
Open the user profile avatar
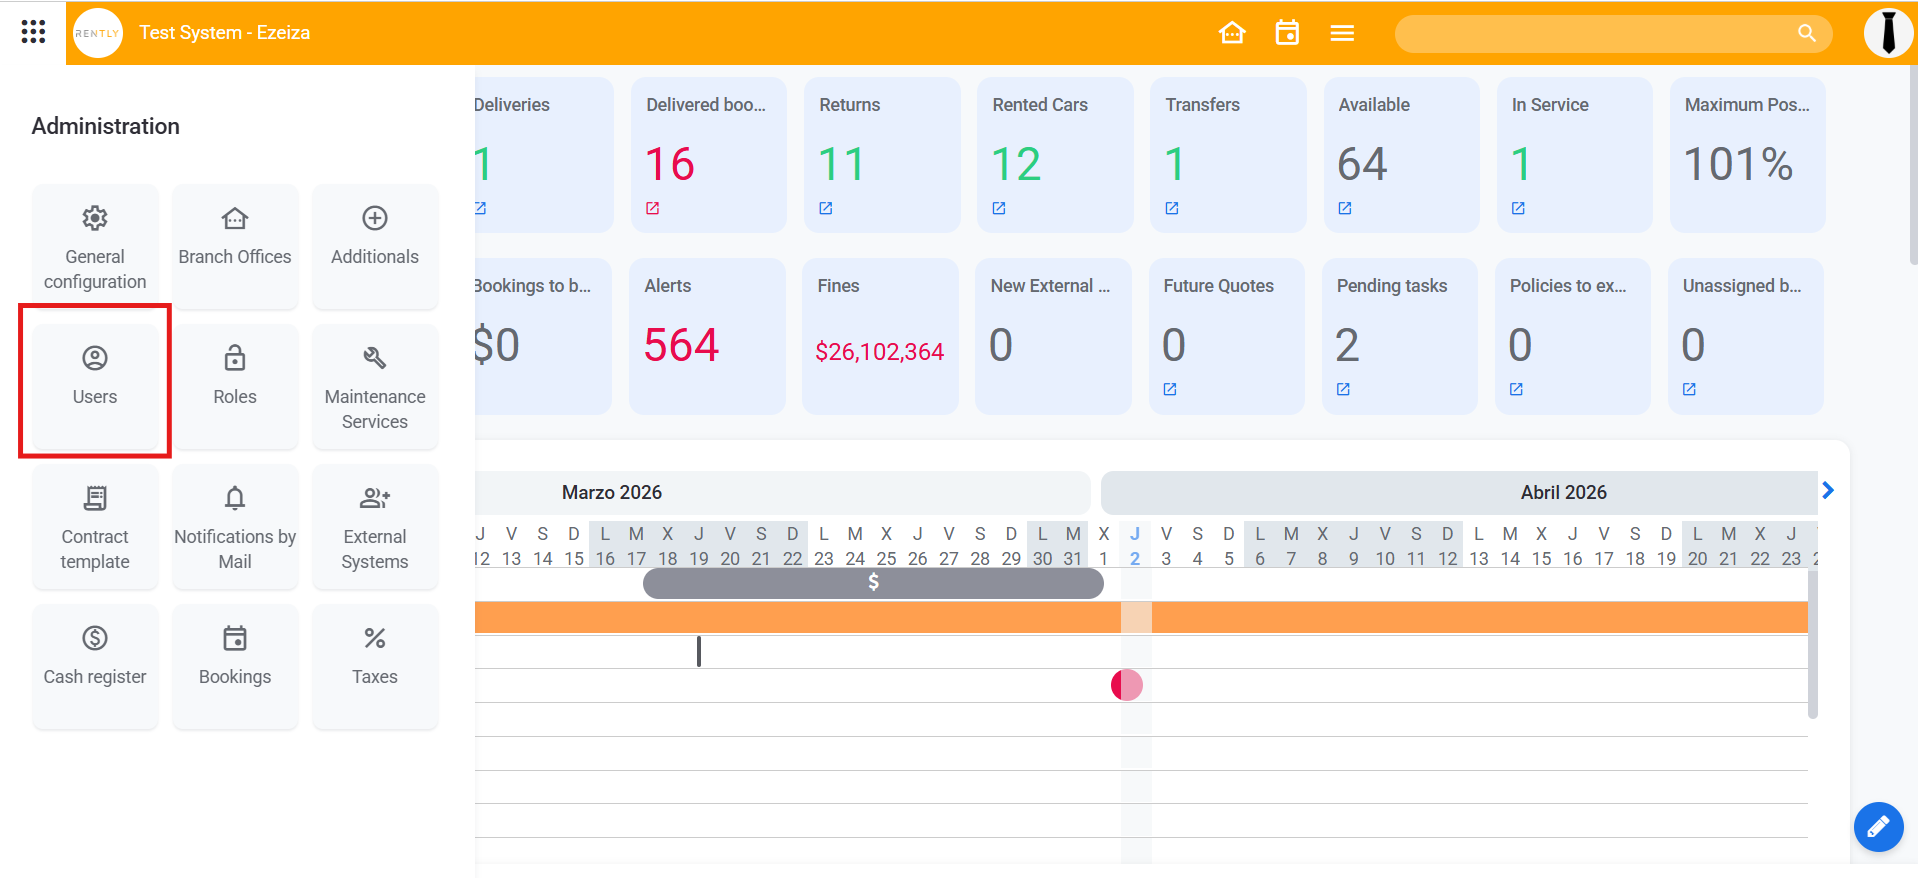pyautogui.click(x=1887, y=33)
